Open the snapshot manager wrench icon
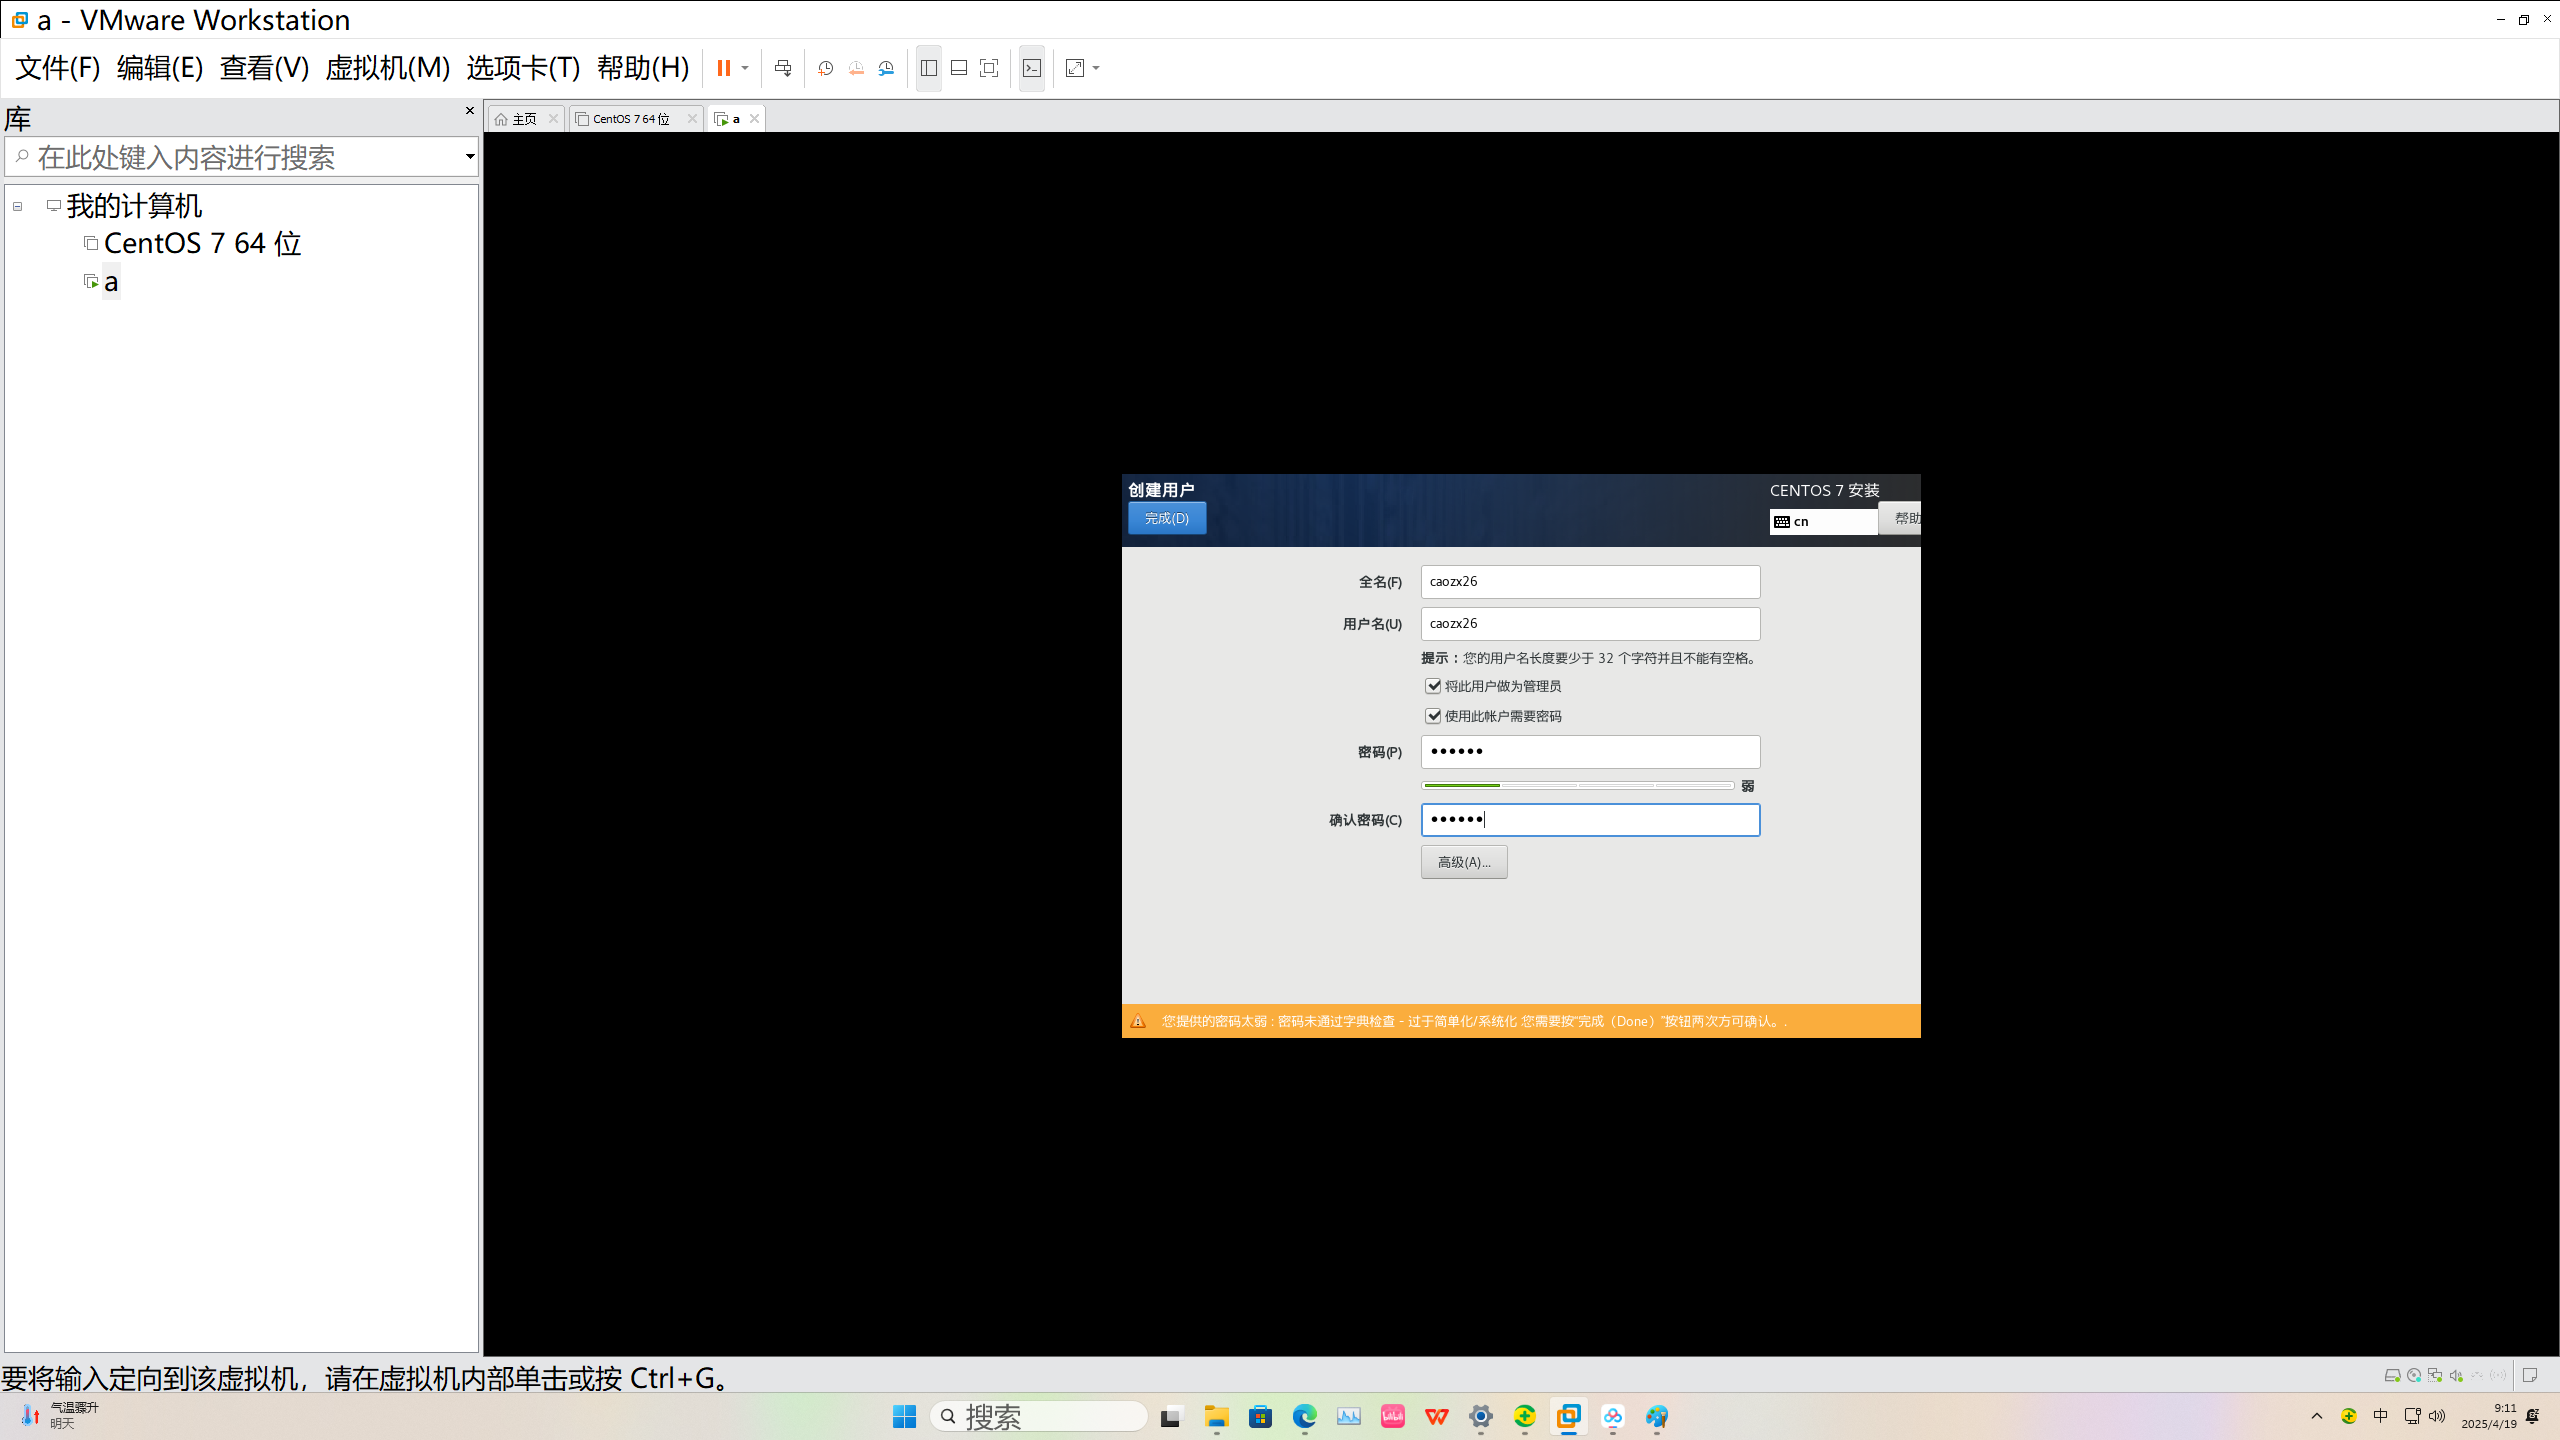Screen dimensions: 2560x1440 click(887, 68)
